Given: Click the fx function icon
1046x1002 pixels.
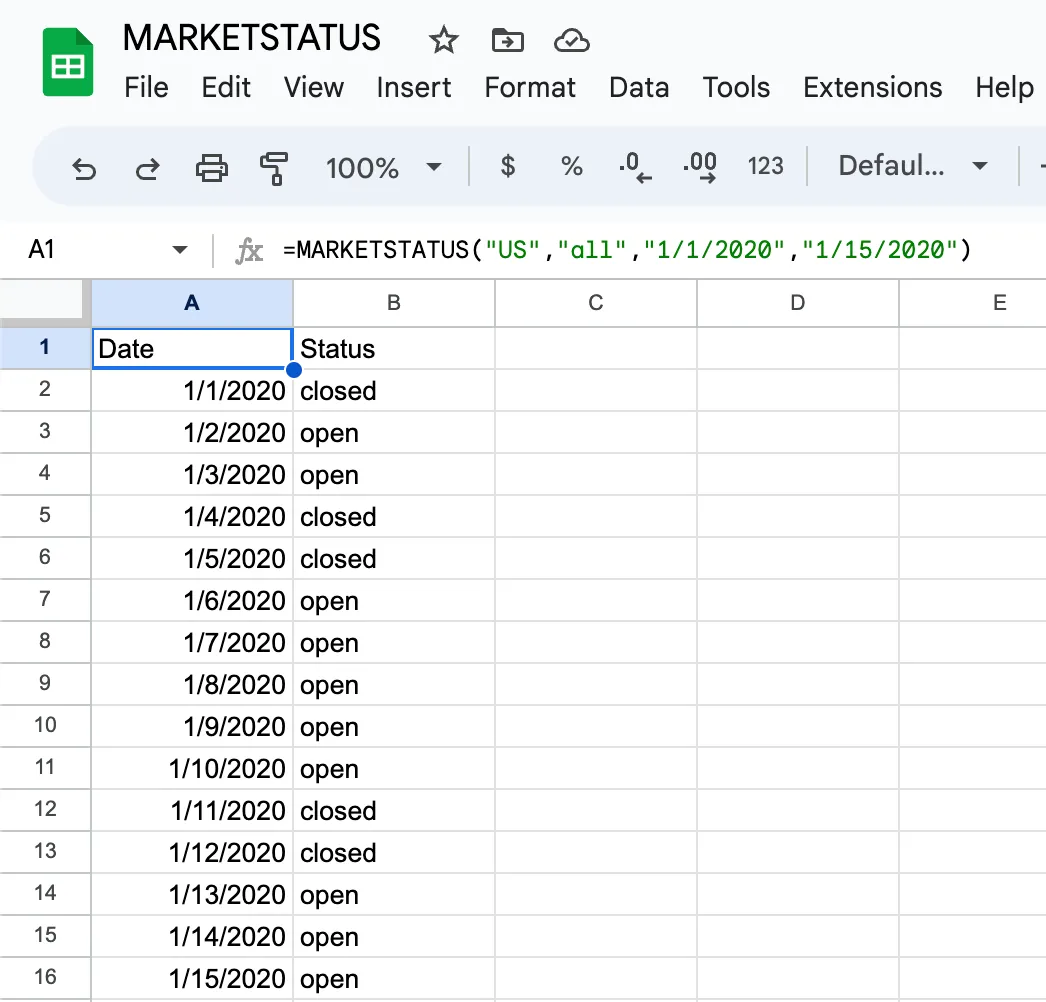Looking at the screenshot, I should tap(249, 251).
